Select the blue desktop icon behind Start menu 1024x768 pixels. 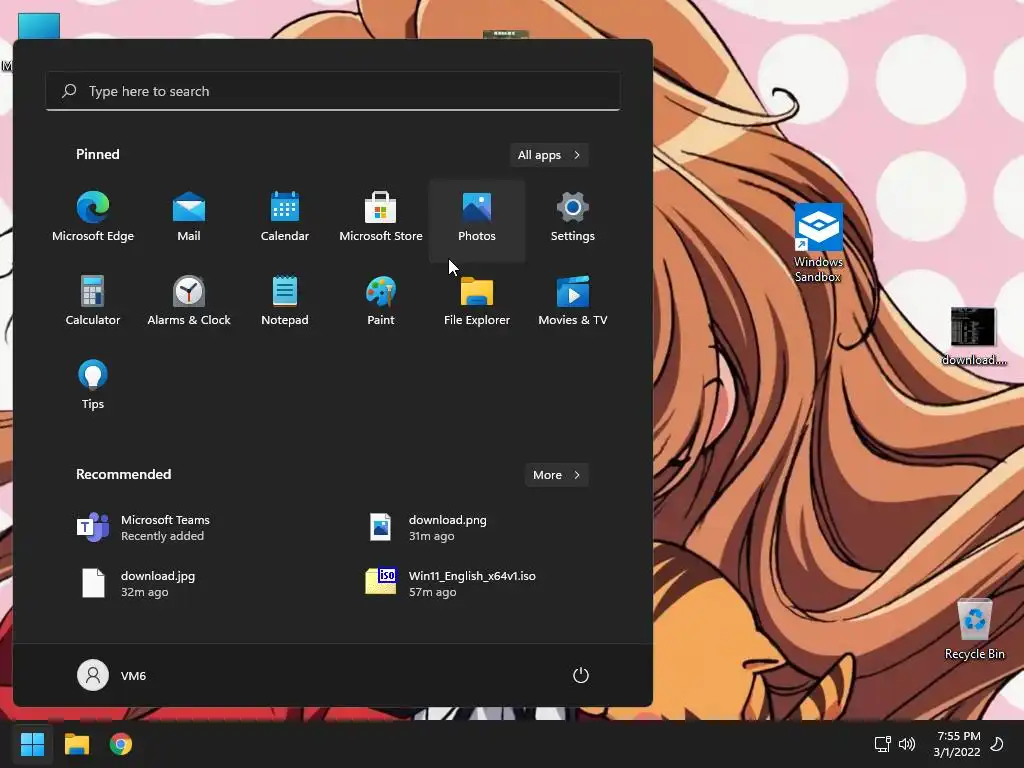coord(39,26)
